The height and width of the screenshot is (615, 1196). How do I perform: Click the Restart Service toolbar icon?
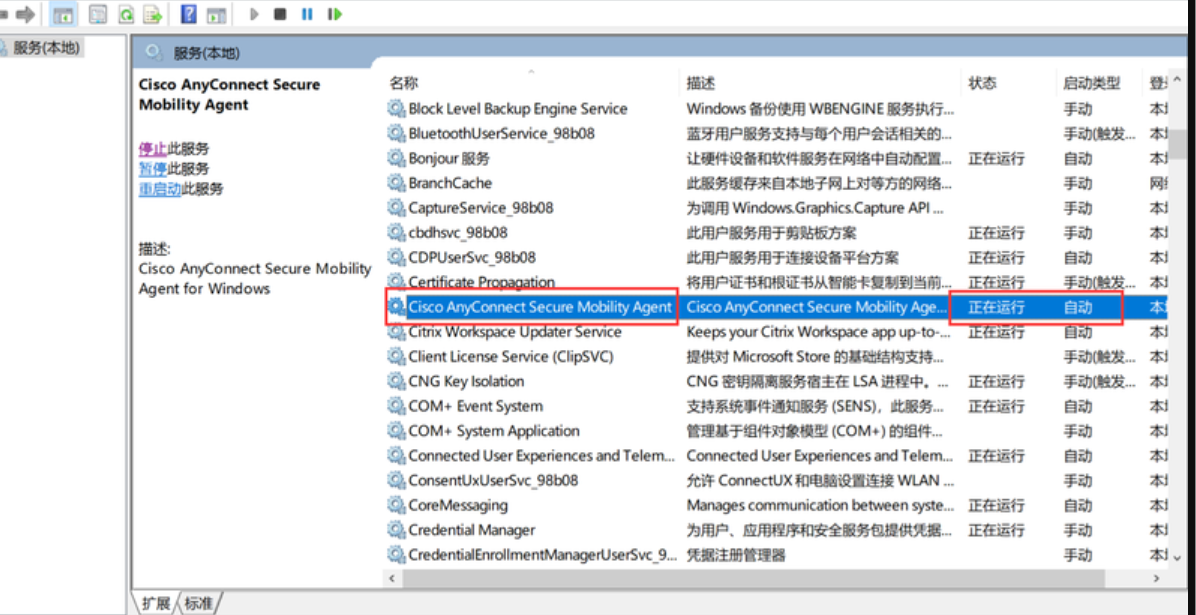pyautogui.click(x=335, y=14)
